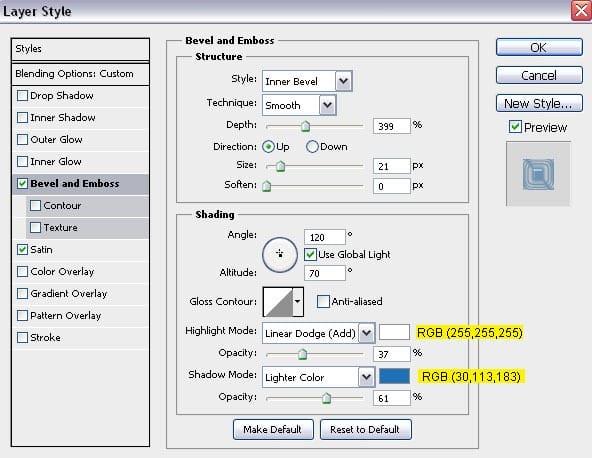Click the Make Default button
The height and width of the screenshot is (458, 592).
273,429
